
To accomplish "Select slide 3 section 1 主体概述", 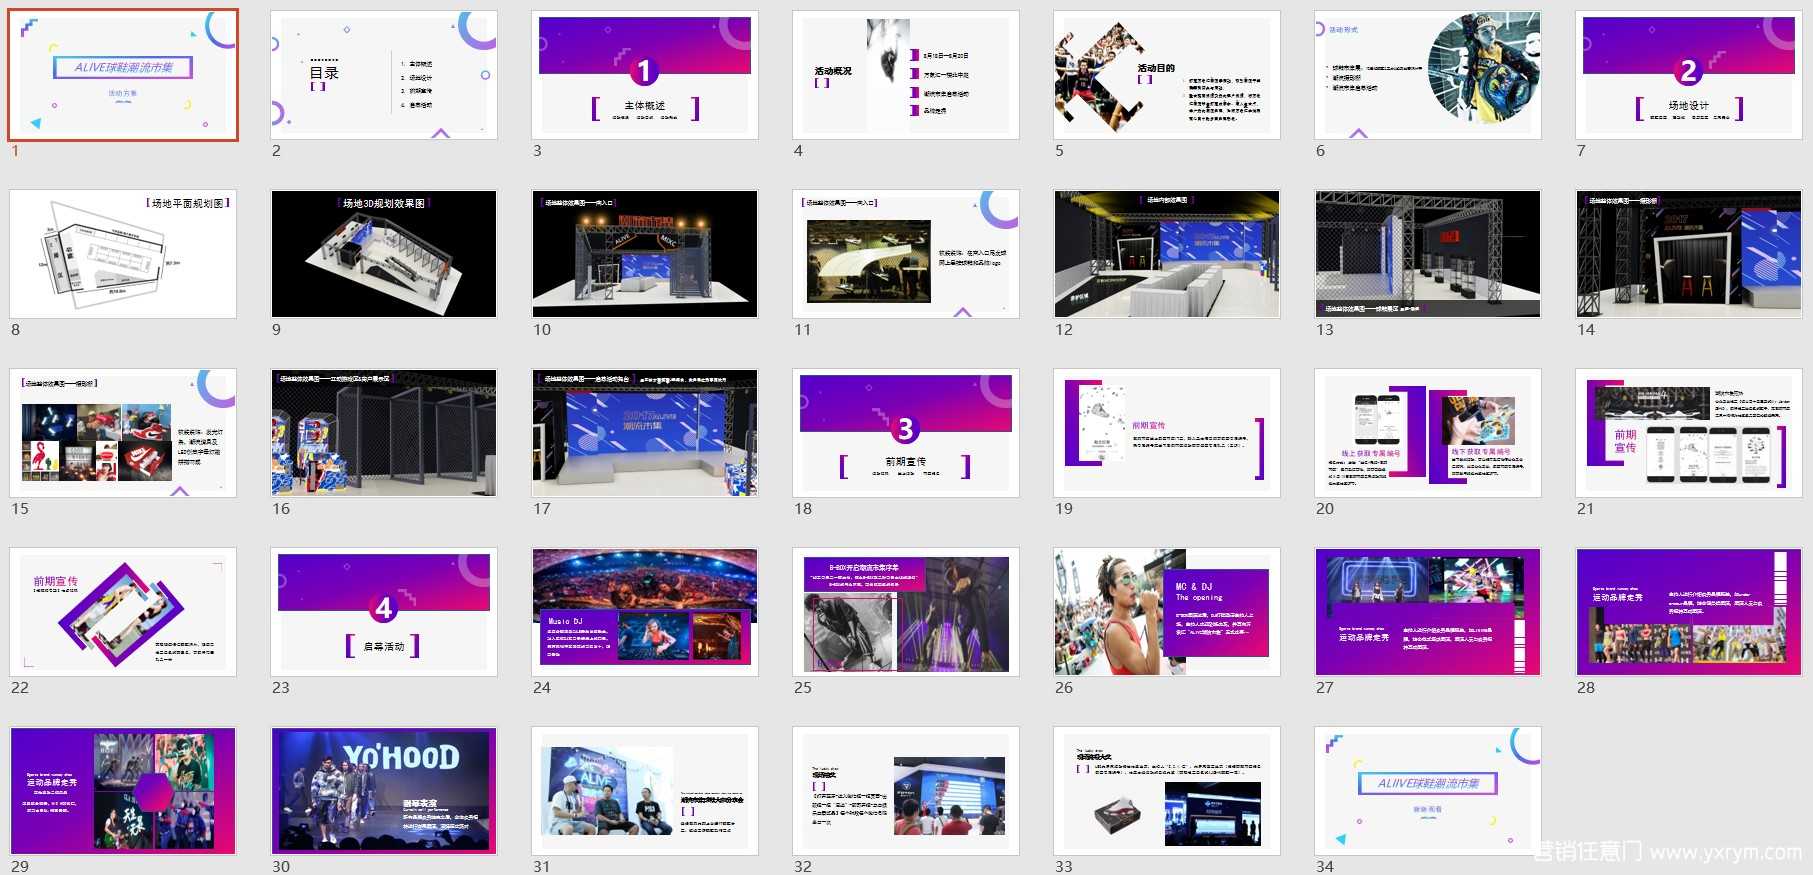I will tap(645, 75).
